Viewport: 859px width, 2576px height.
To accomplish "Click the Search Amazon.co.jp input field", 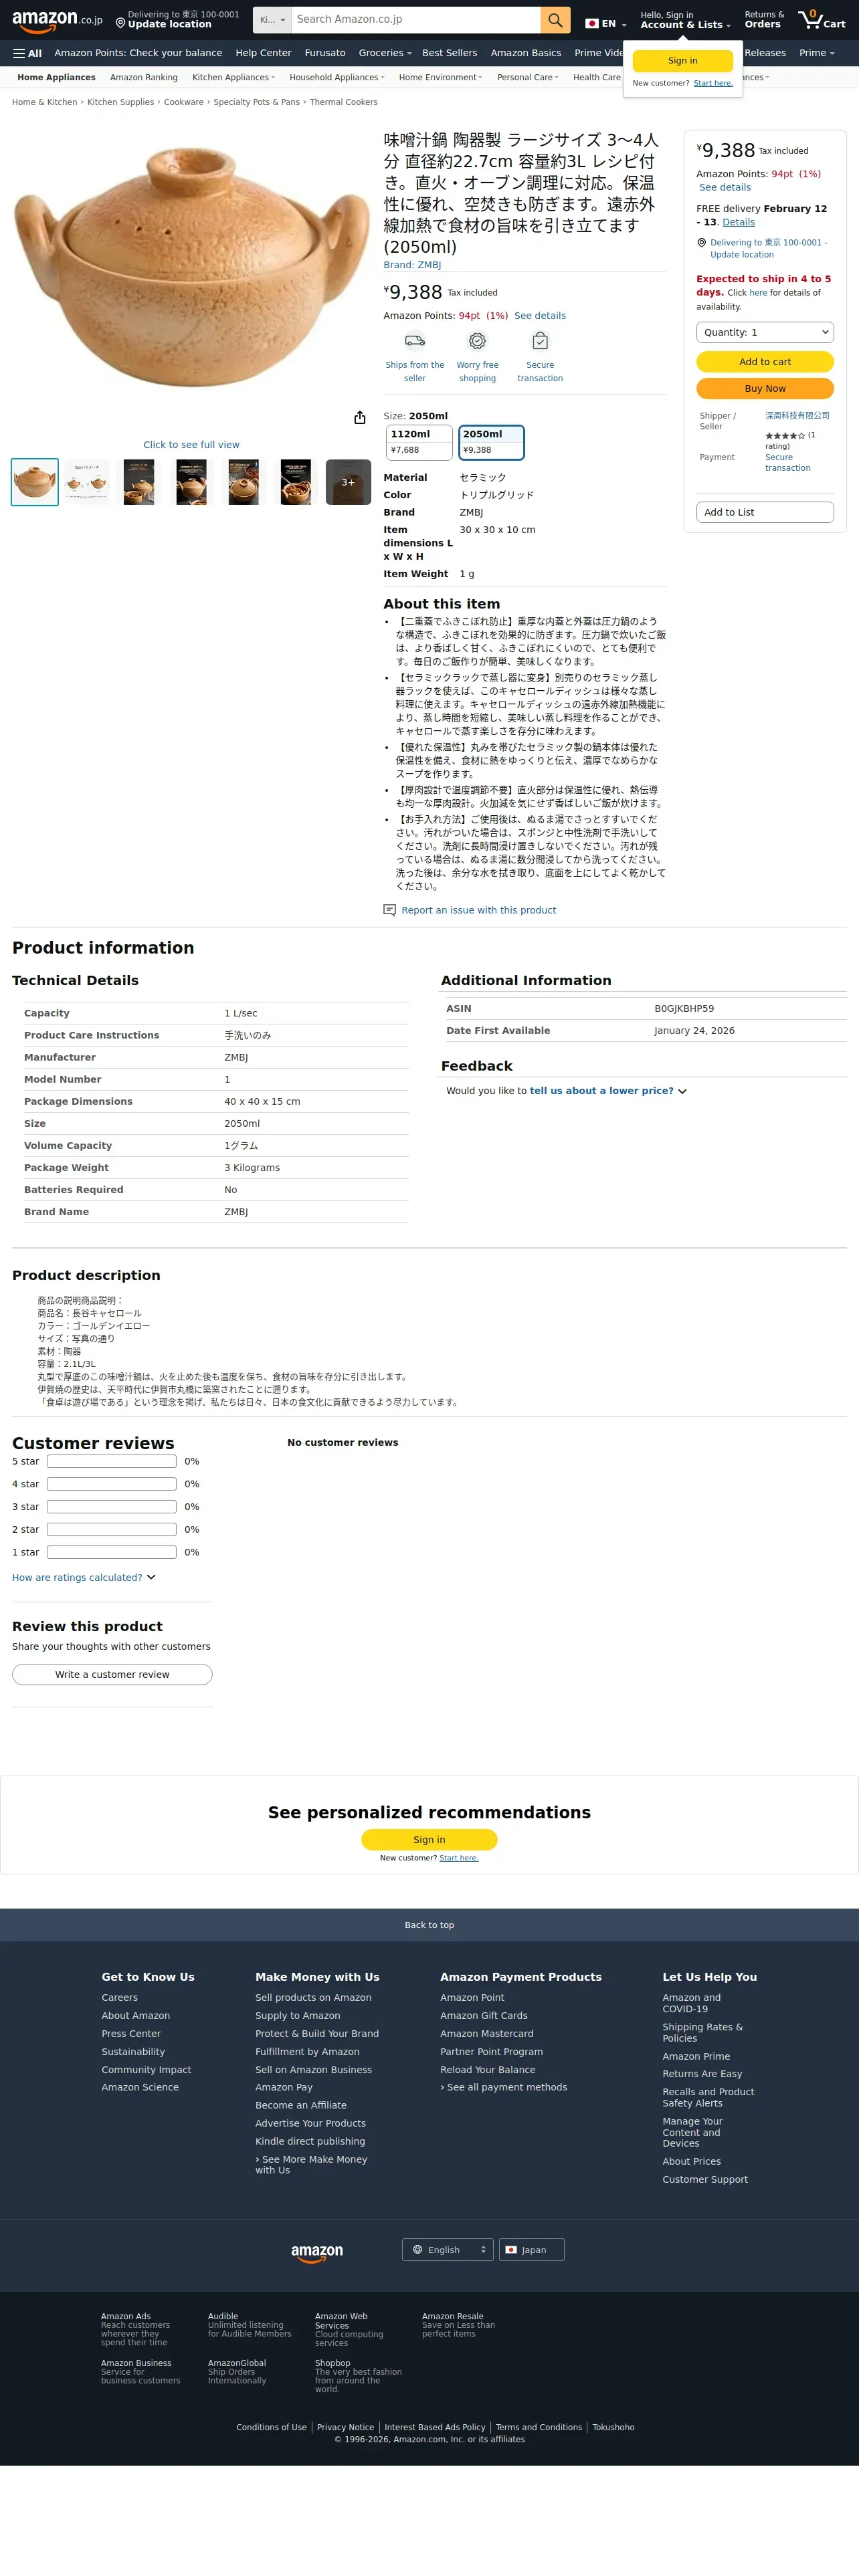I will tap(416, 20).
